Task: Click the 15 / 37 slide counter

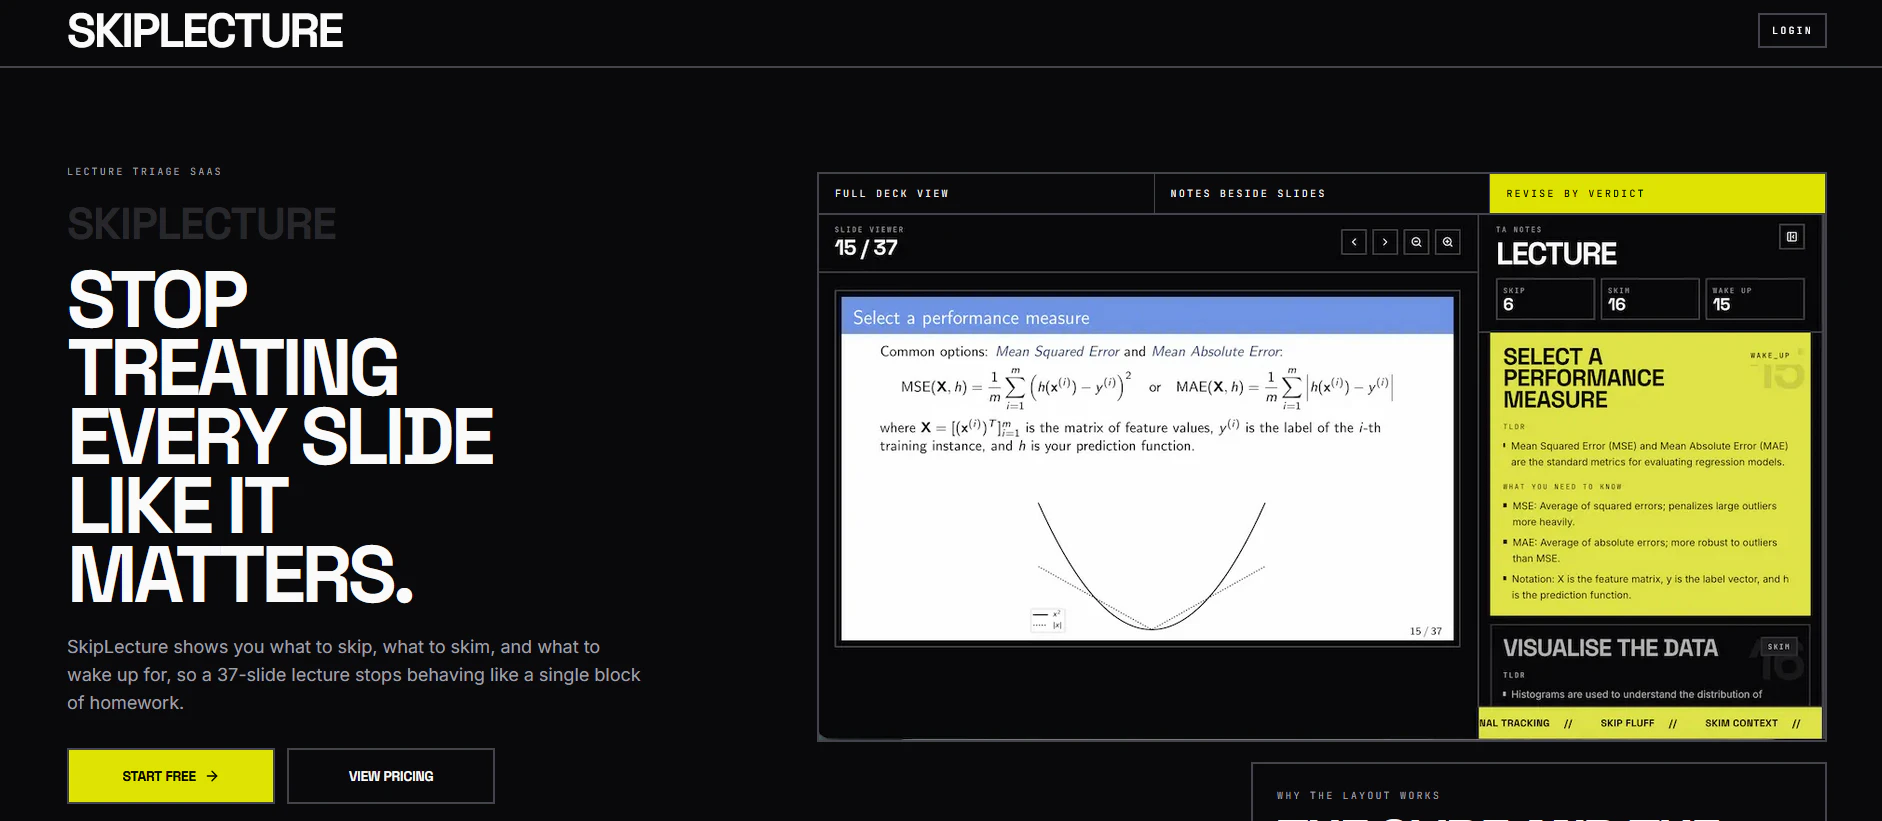Action: tap(866, 248)
